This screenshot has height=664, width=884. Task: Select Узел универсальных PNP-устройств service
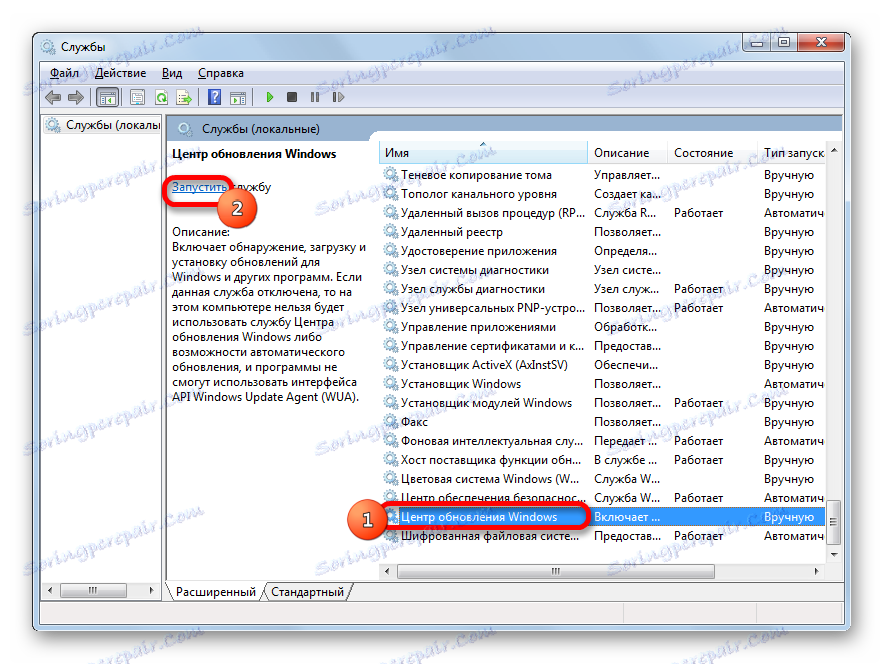click(x=603, y=308)
